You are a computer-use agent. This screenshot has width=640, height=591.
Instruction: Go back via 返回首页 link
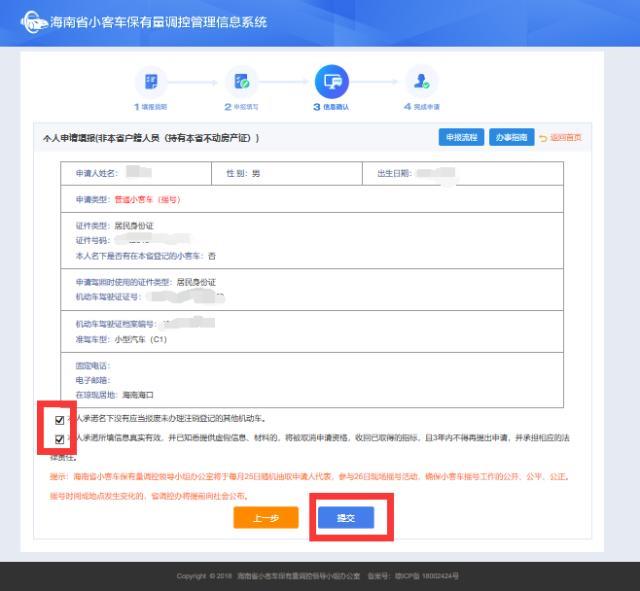coord(565,138)
